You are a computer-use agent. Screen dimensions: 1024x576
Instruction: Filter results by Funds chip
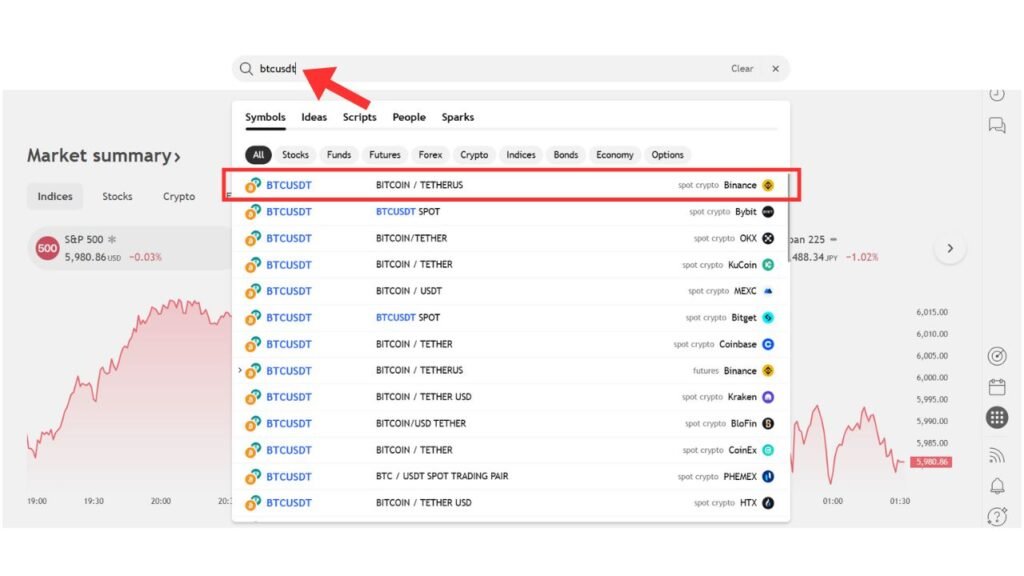pos(339,155)
